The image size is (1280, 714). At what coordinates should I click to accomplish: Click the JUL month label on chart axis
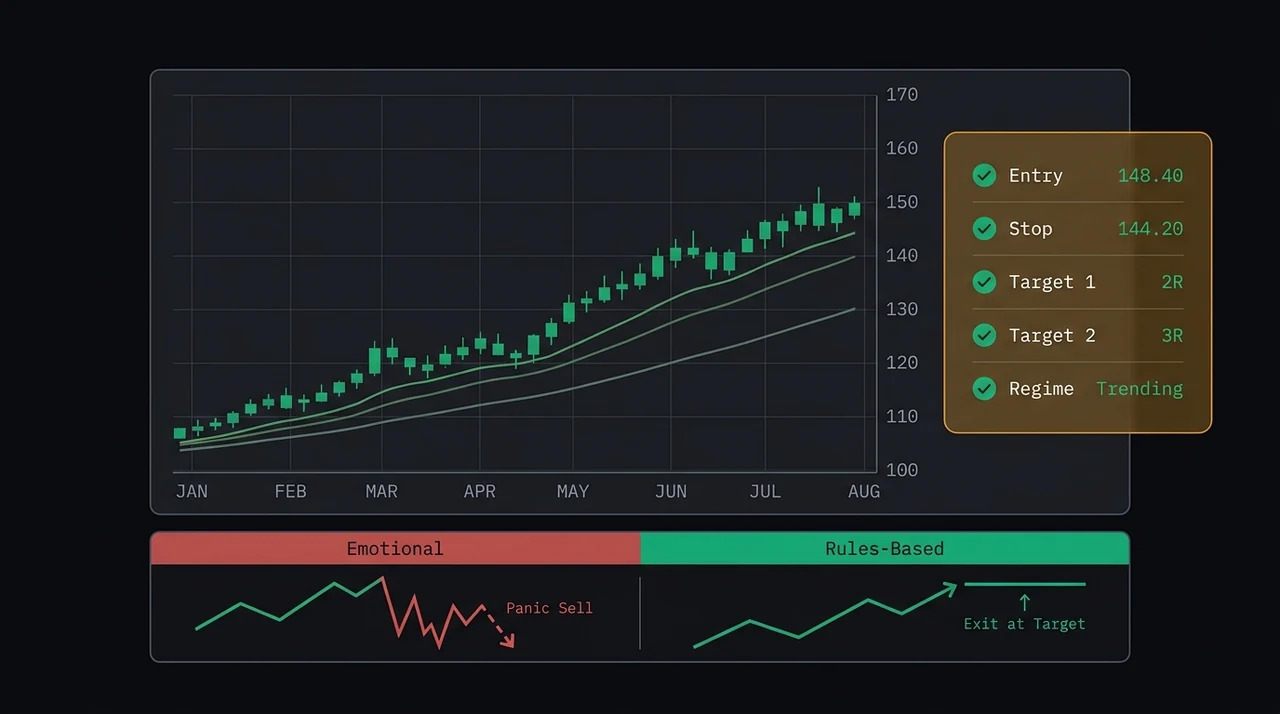[765, 491]
